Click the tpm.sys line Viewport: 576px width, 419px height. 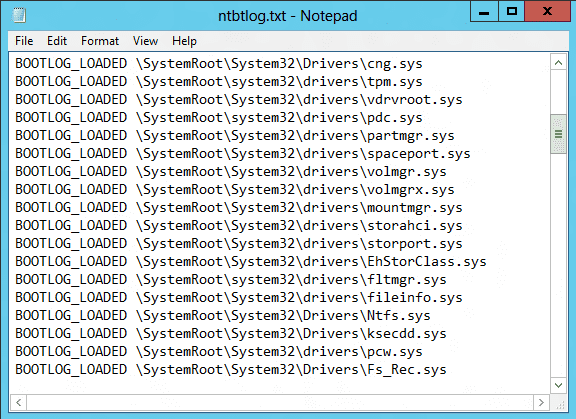pyautogui.click(x=219, y=82)
